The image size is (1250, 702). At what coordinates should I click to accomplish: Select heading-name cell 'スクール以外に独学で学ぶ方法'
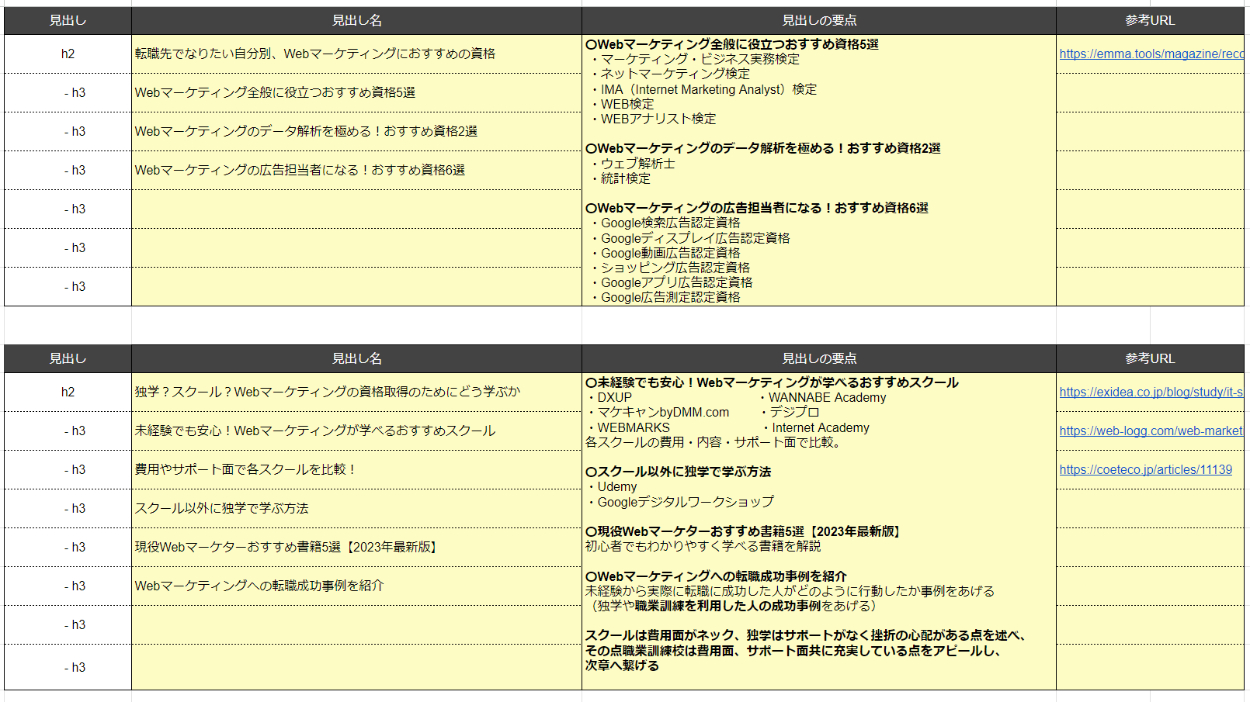[355, 509]
